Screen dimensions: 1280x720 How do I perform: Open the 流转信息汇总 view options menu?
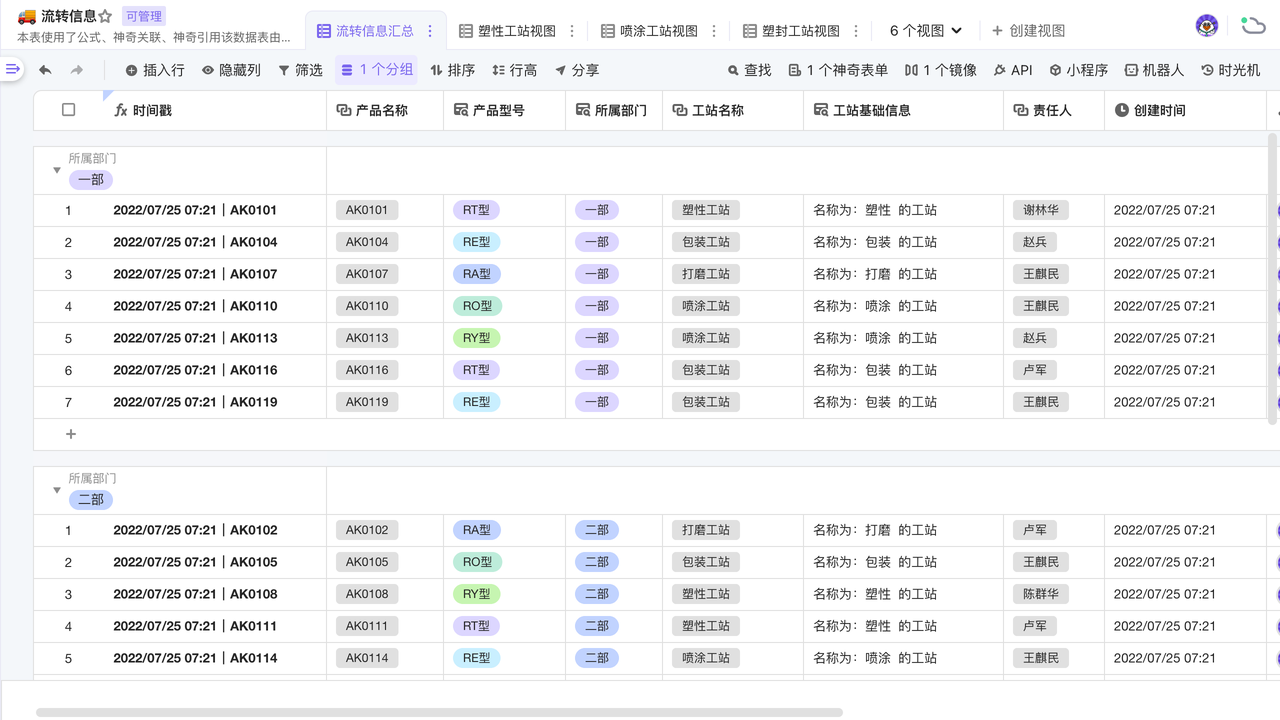coord(430,31)
